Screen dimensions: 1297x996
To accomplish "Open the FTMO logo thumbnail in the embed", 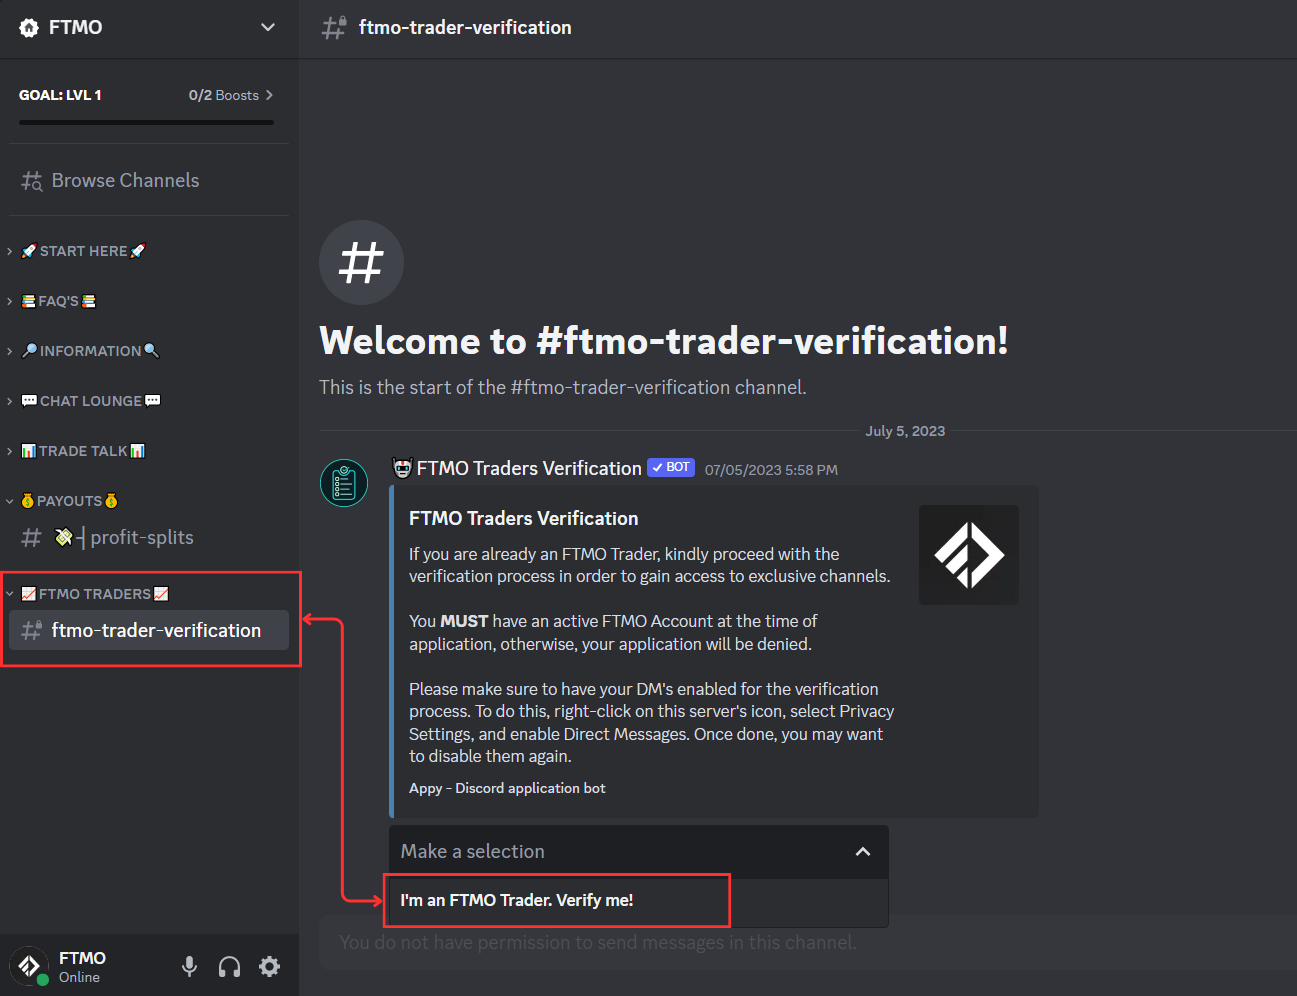I will point(969,555).
